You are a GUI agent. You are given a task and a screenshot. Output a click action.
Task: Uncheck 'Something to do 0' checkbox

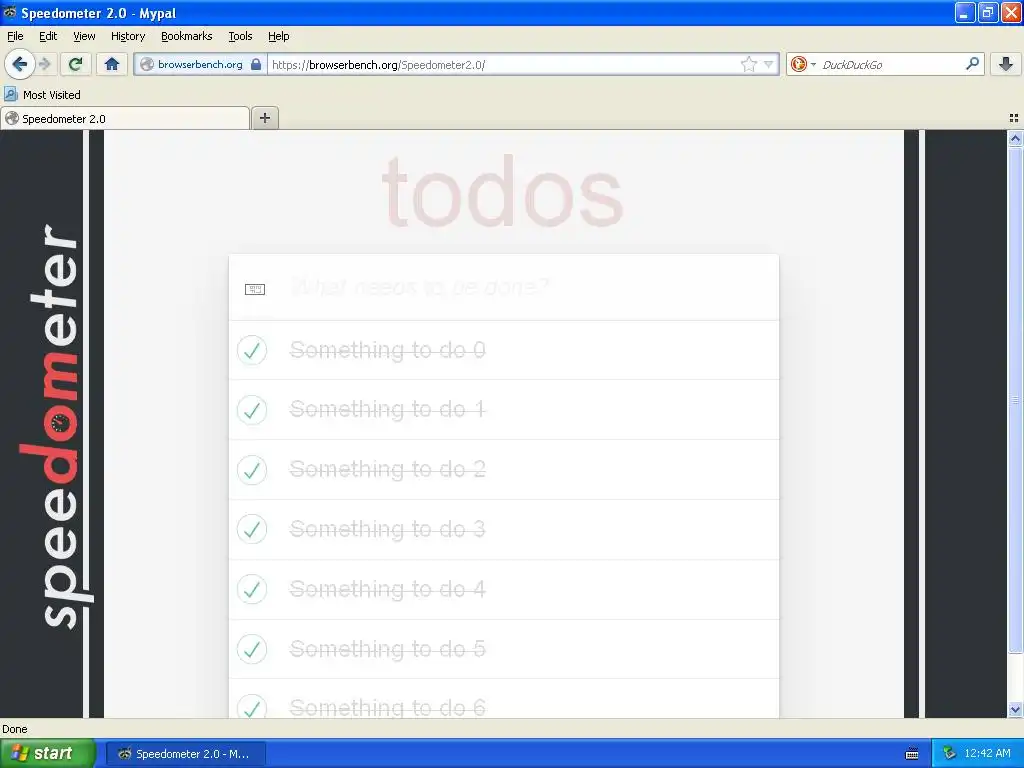[252, 350]
